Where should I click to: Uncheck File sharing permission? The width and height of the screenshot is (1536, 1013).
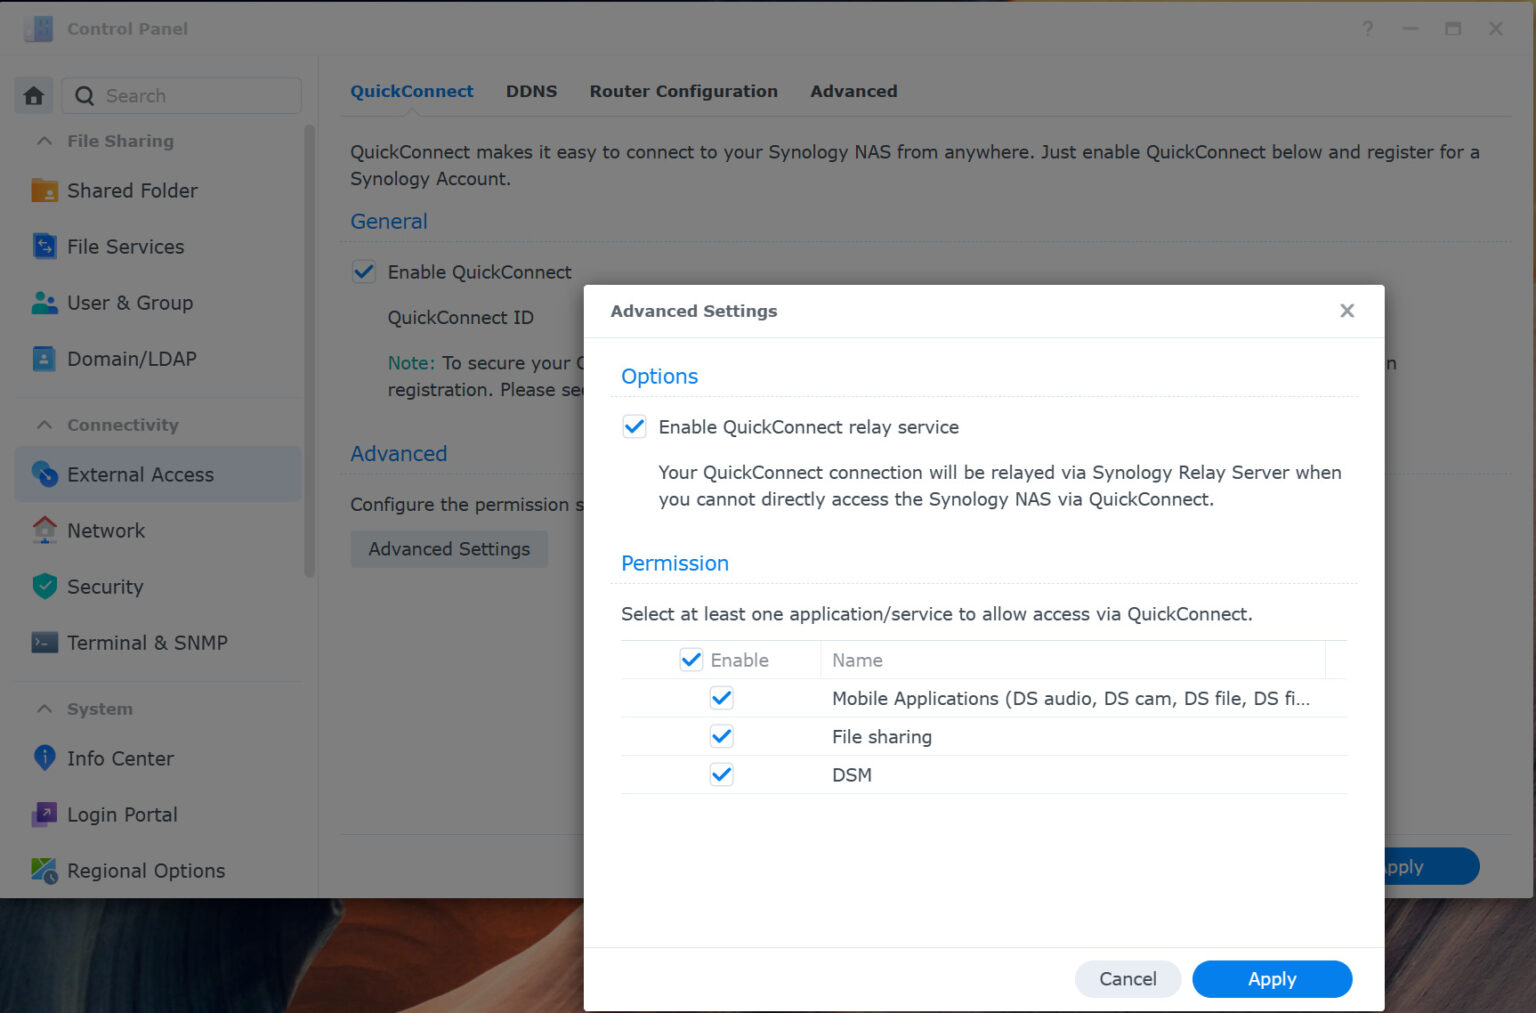point(721,736)
